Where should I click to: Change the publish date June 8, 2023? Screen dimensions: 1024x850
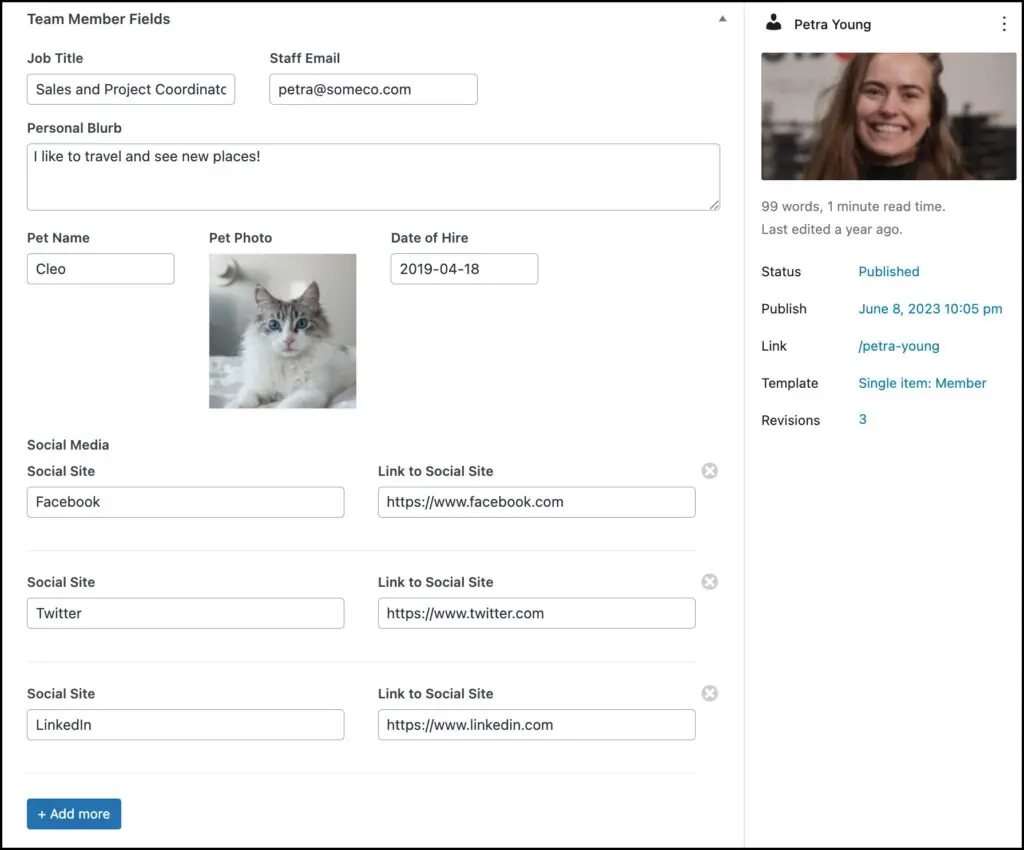tap(930, 309)
